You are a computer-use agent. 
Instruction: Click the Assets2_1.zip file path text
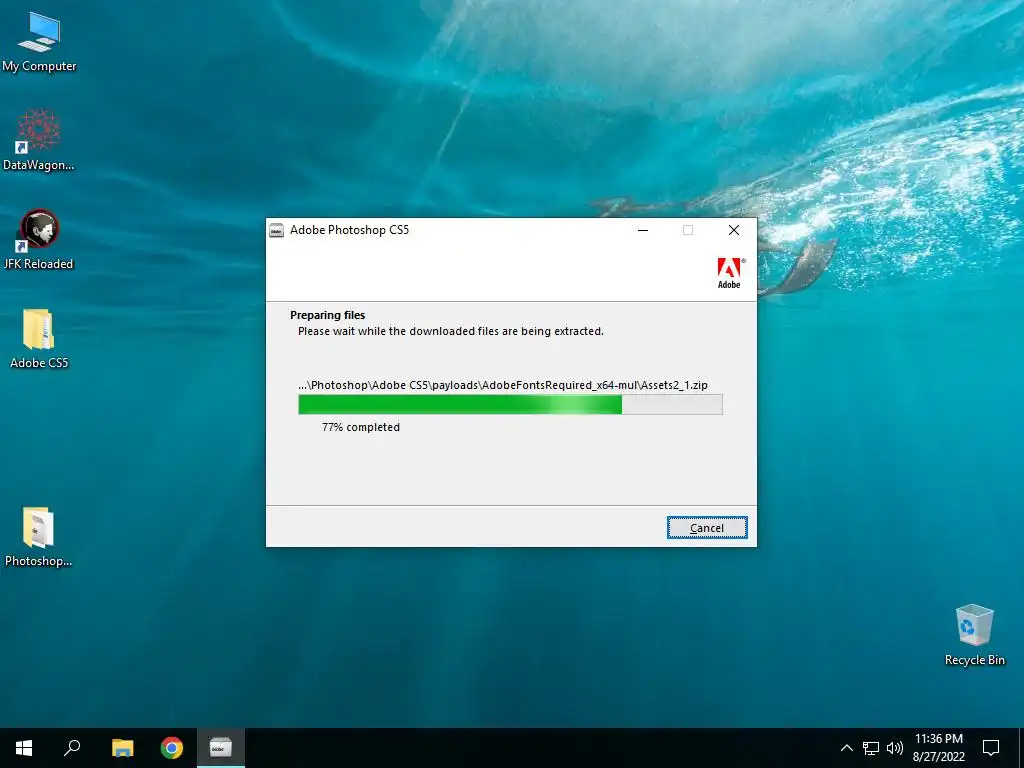(x=502, y=385)
